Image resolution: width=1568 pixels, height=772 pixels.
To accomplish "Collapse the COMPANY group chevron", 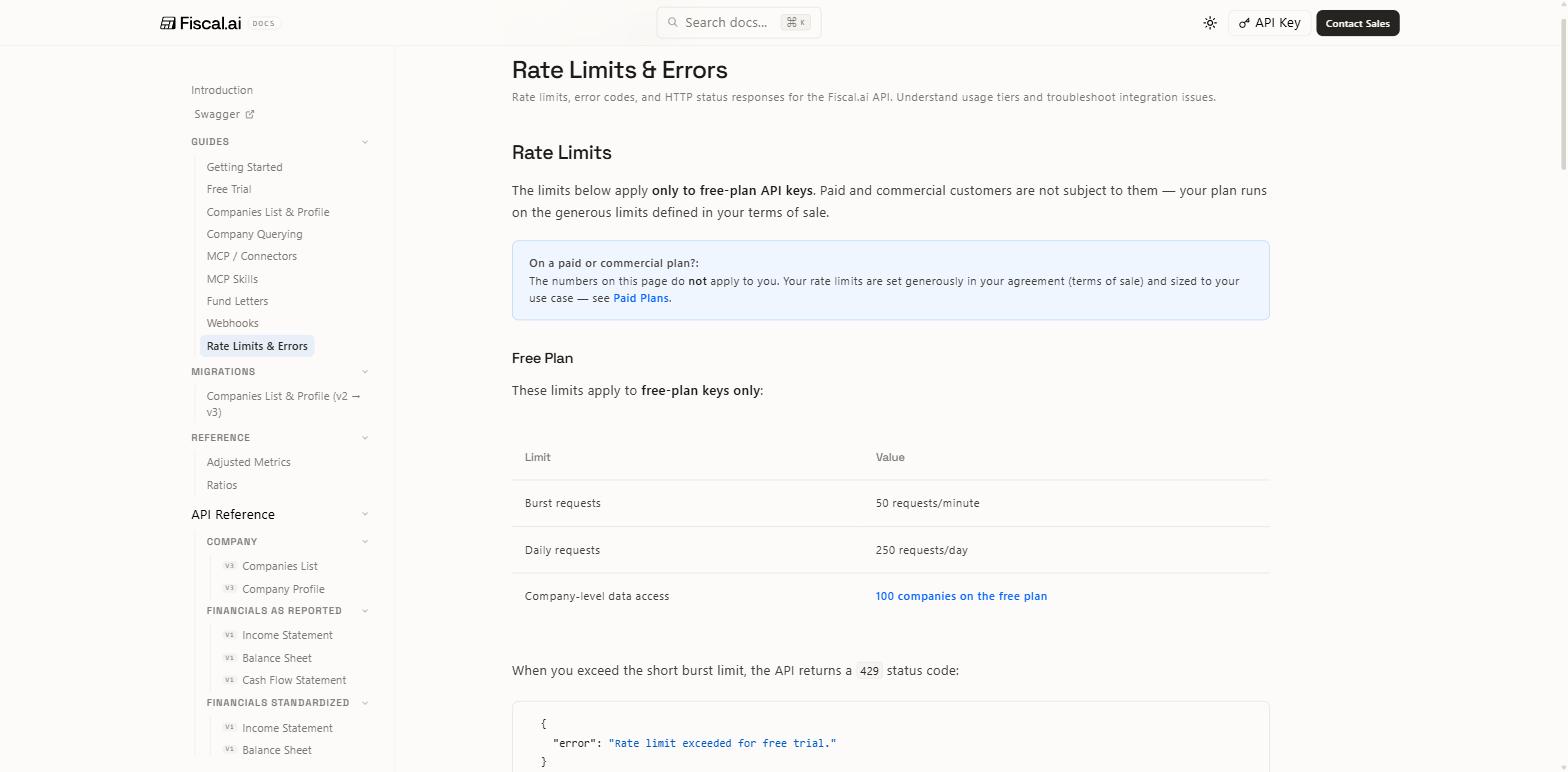I will (365, 542).
